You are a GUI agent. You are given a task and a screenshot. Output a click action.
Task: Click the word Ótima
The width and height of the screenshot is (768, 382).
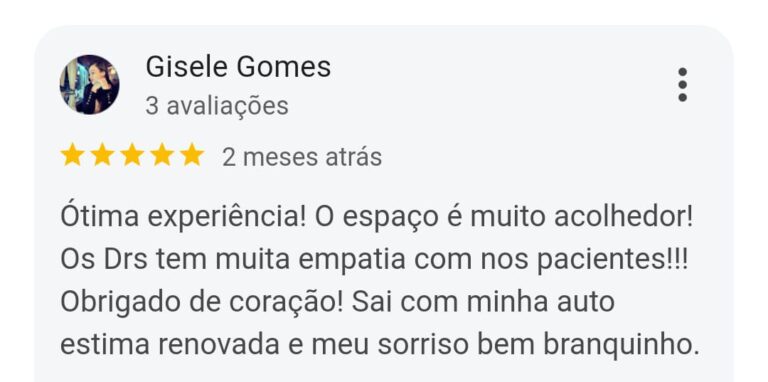coord(99,216)
